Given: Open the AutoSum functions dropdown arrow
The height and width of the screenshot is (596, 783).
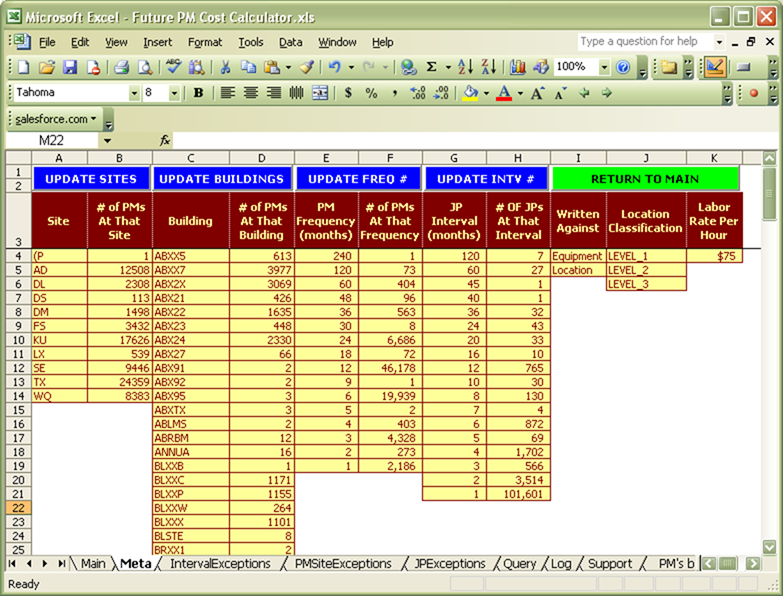Looking at the screenshot, I should pyautogui.click(x=448, y=66).
